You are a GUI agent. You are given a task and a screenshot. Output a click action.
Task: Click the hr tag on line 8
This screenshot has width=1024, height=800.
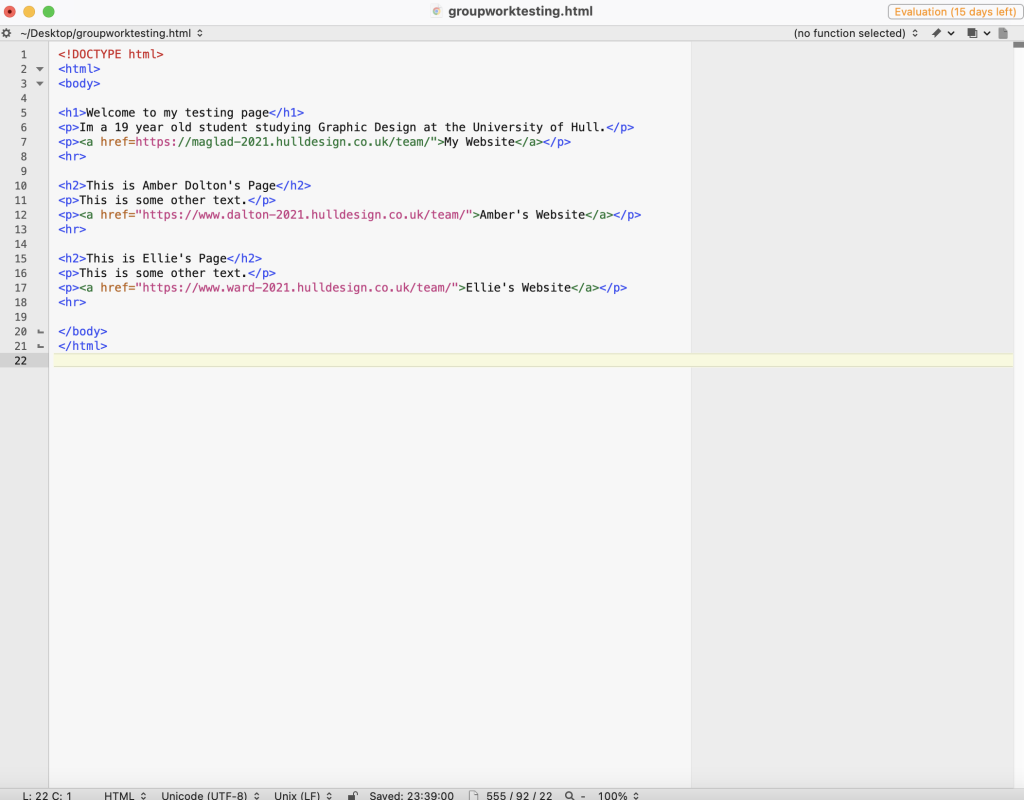(x=72, y=157)
